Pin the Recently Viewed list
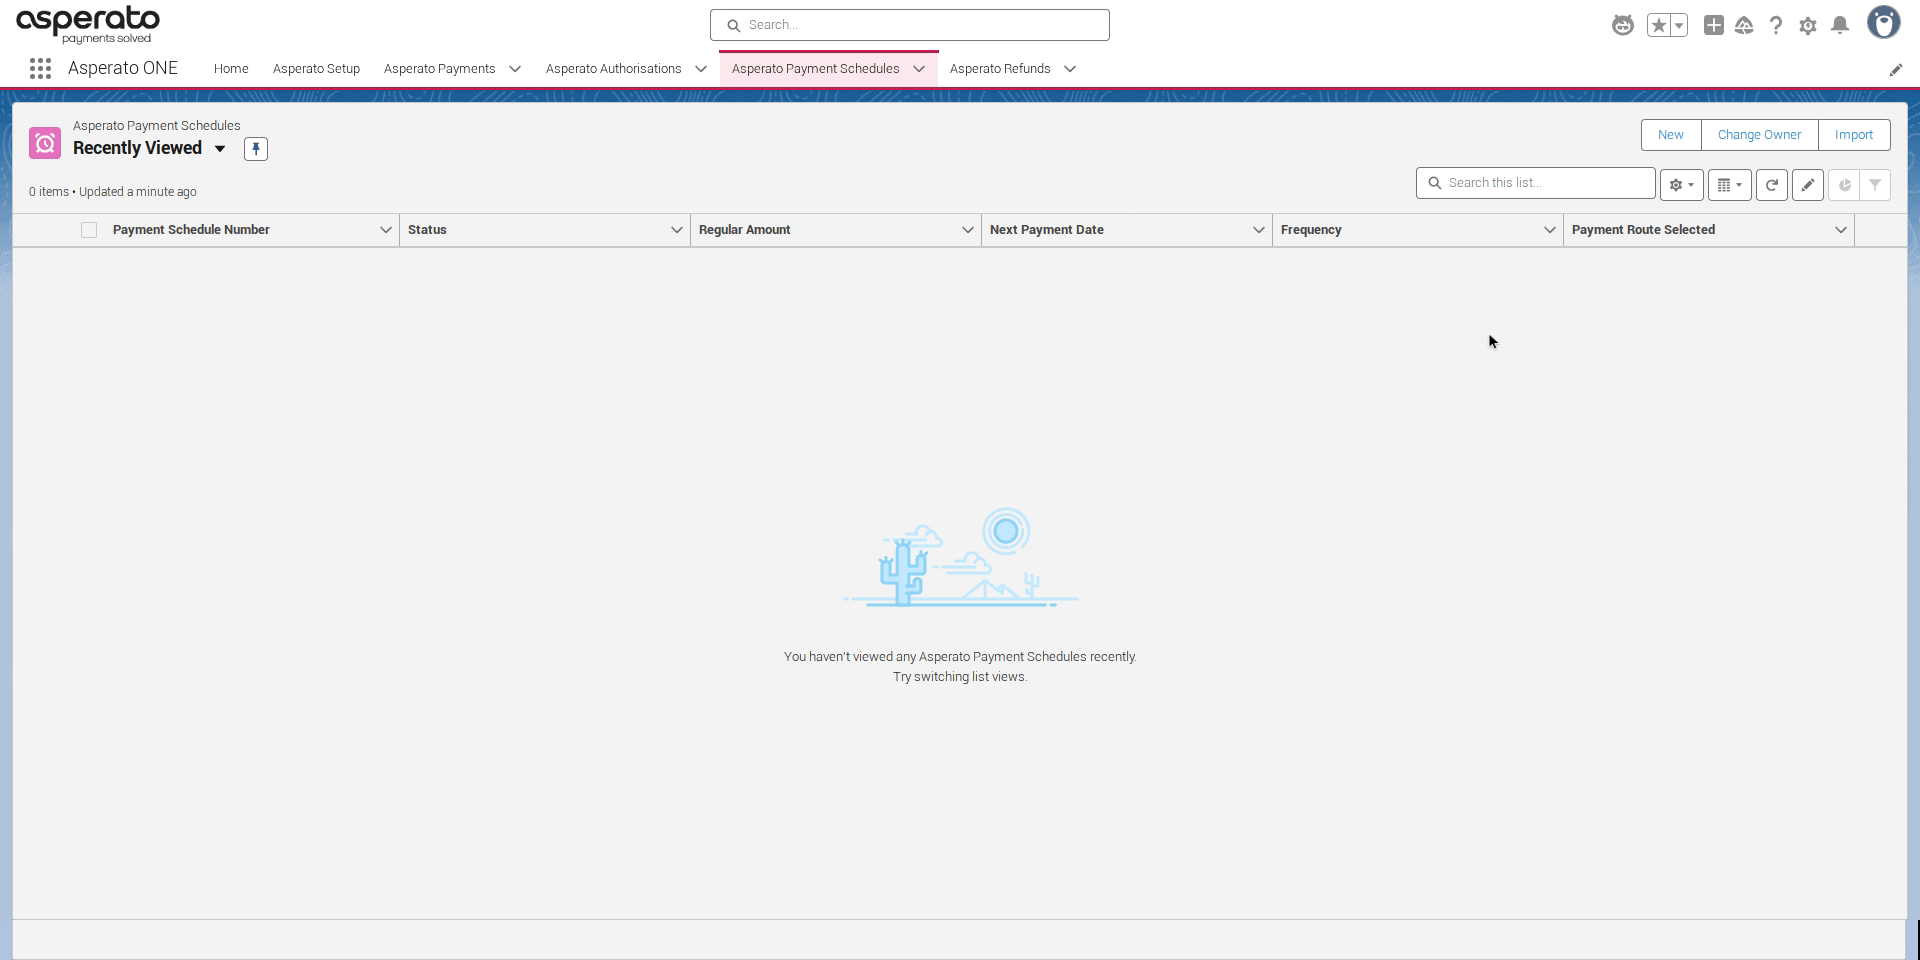Viewport: 1920px width, 960px height. point(256,149)
